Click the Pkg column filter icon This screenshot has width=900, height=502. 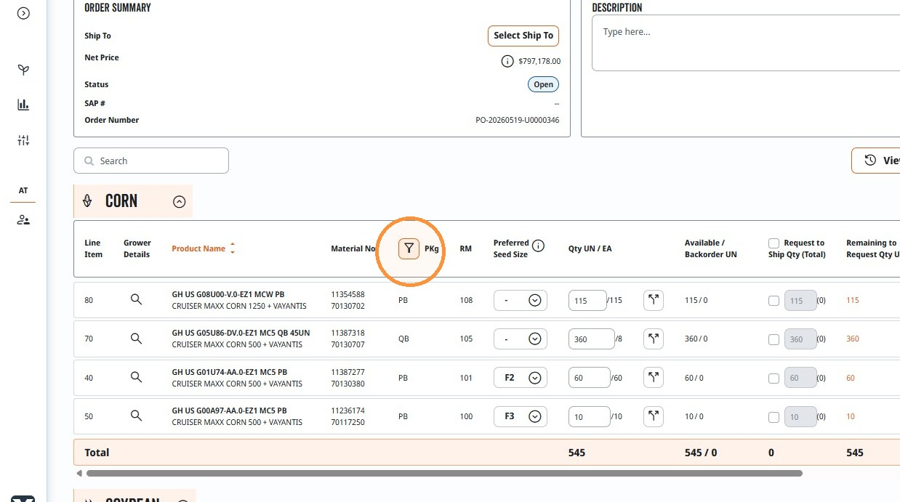point(409,248)
